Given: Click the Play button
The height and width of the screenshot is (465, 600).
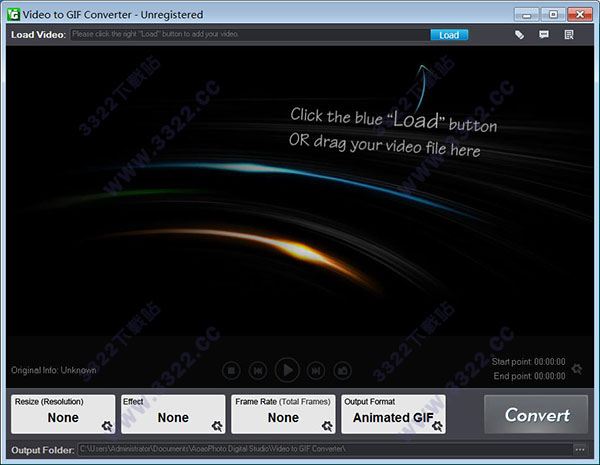Looking at the screenshot, I should tap(287, 370).
